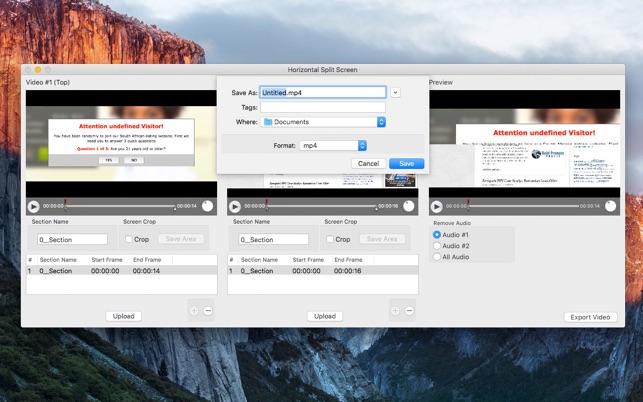The image size is (643, 402).
Task: Click Save in the save dialog
Action: click(x=406, y=163)
